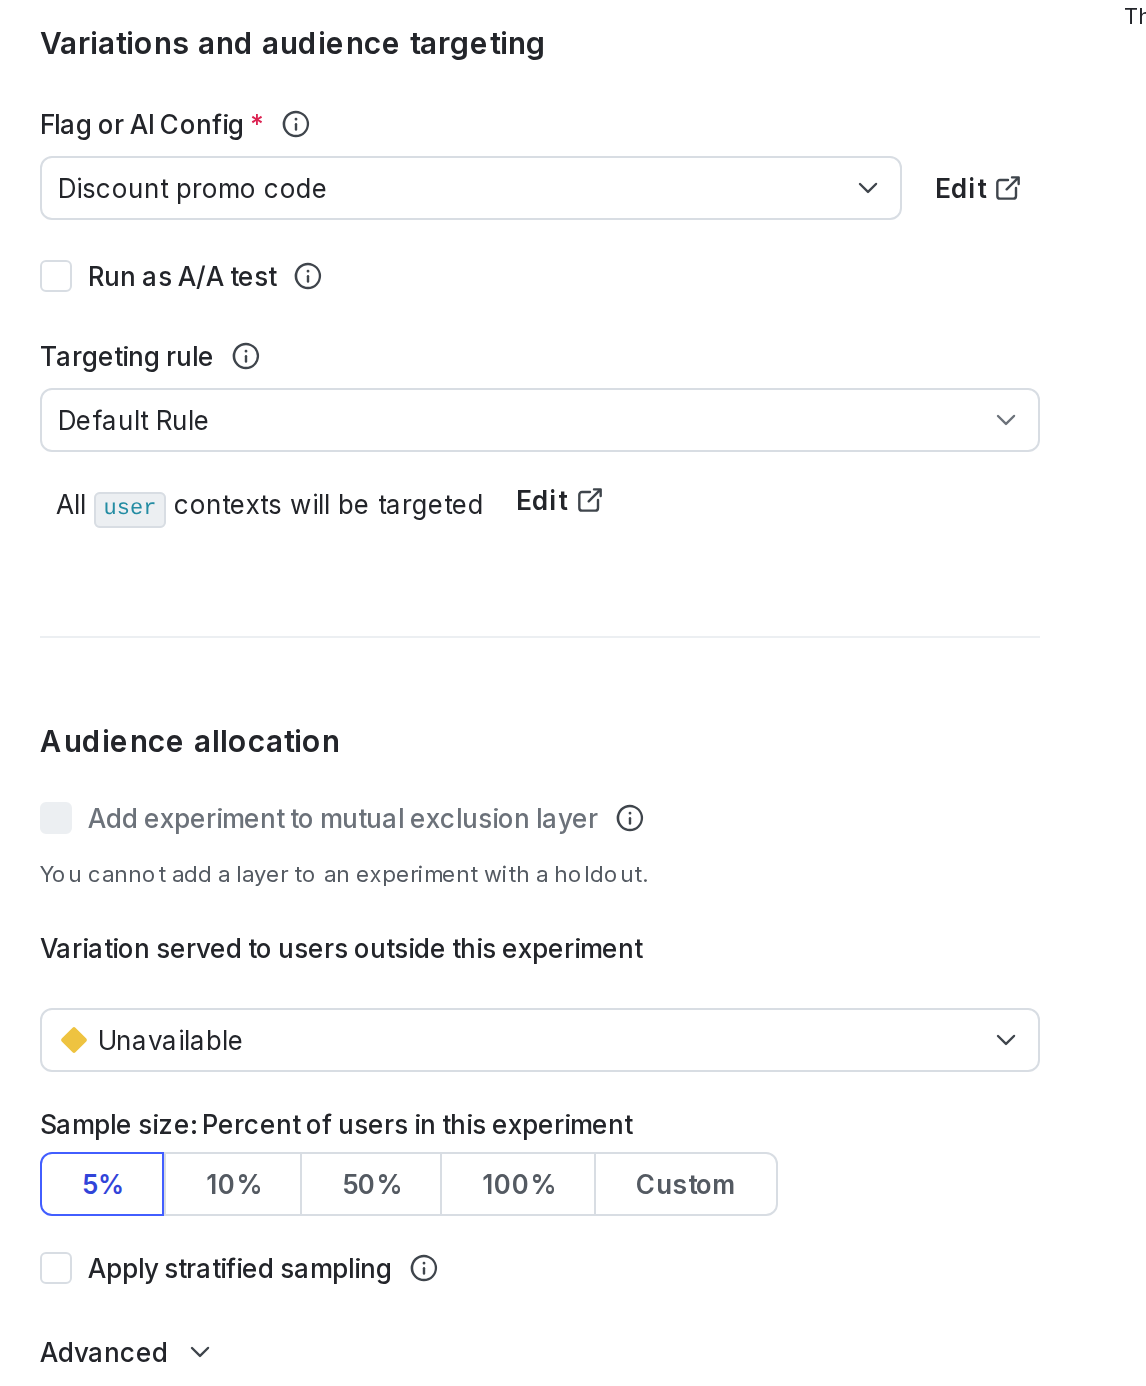
Task: Click Edit next to targeted user contexts
Action: [541, 500]
